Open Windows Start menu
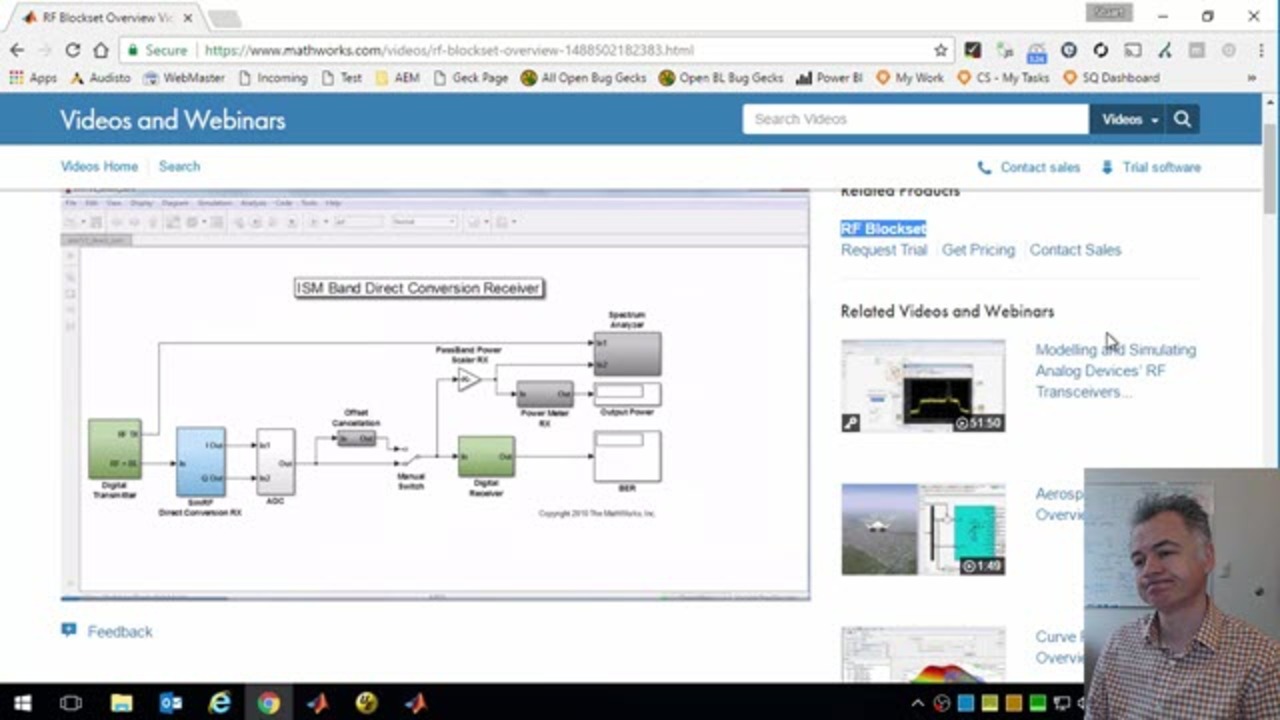 point(22,703)
